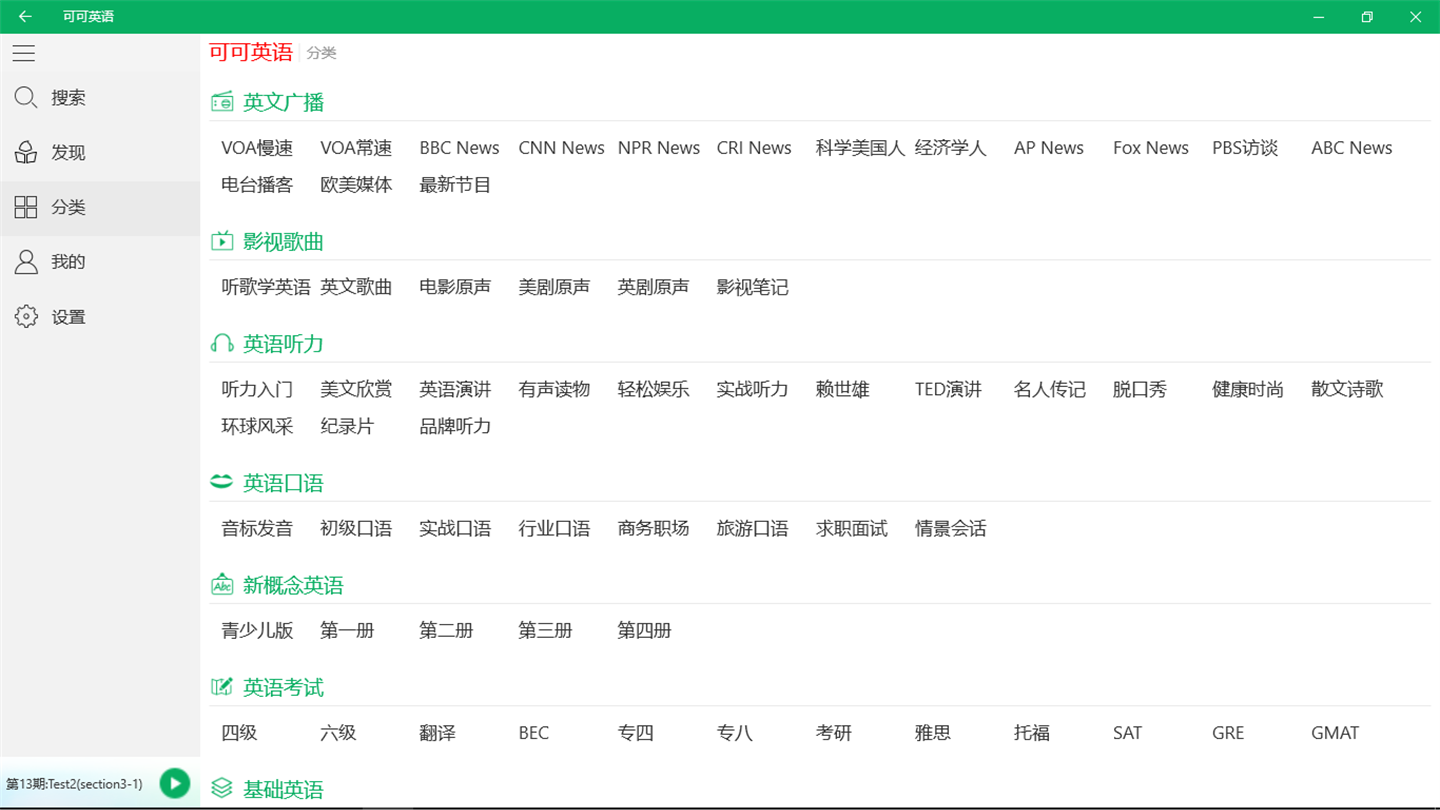Open the 设置 gear icon

pos(26,317)
